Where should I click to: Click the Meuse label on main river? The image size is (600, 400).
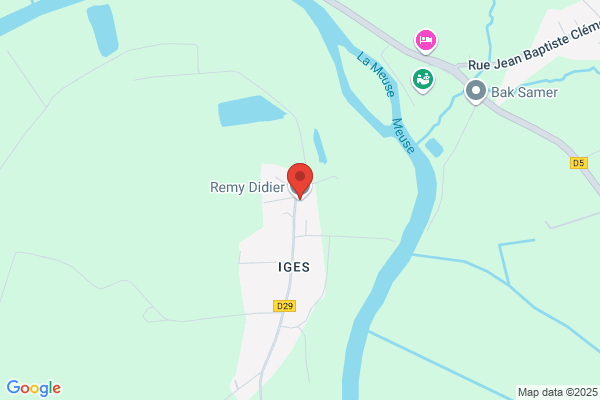[x=403, y=136]
